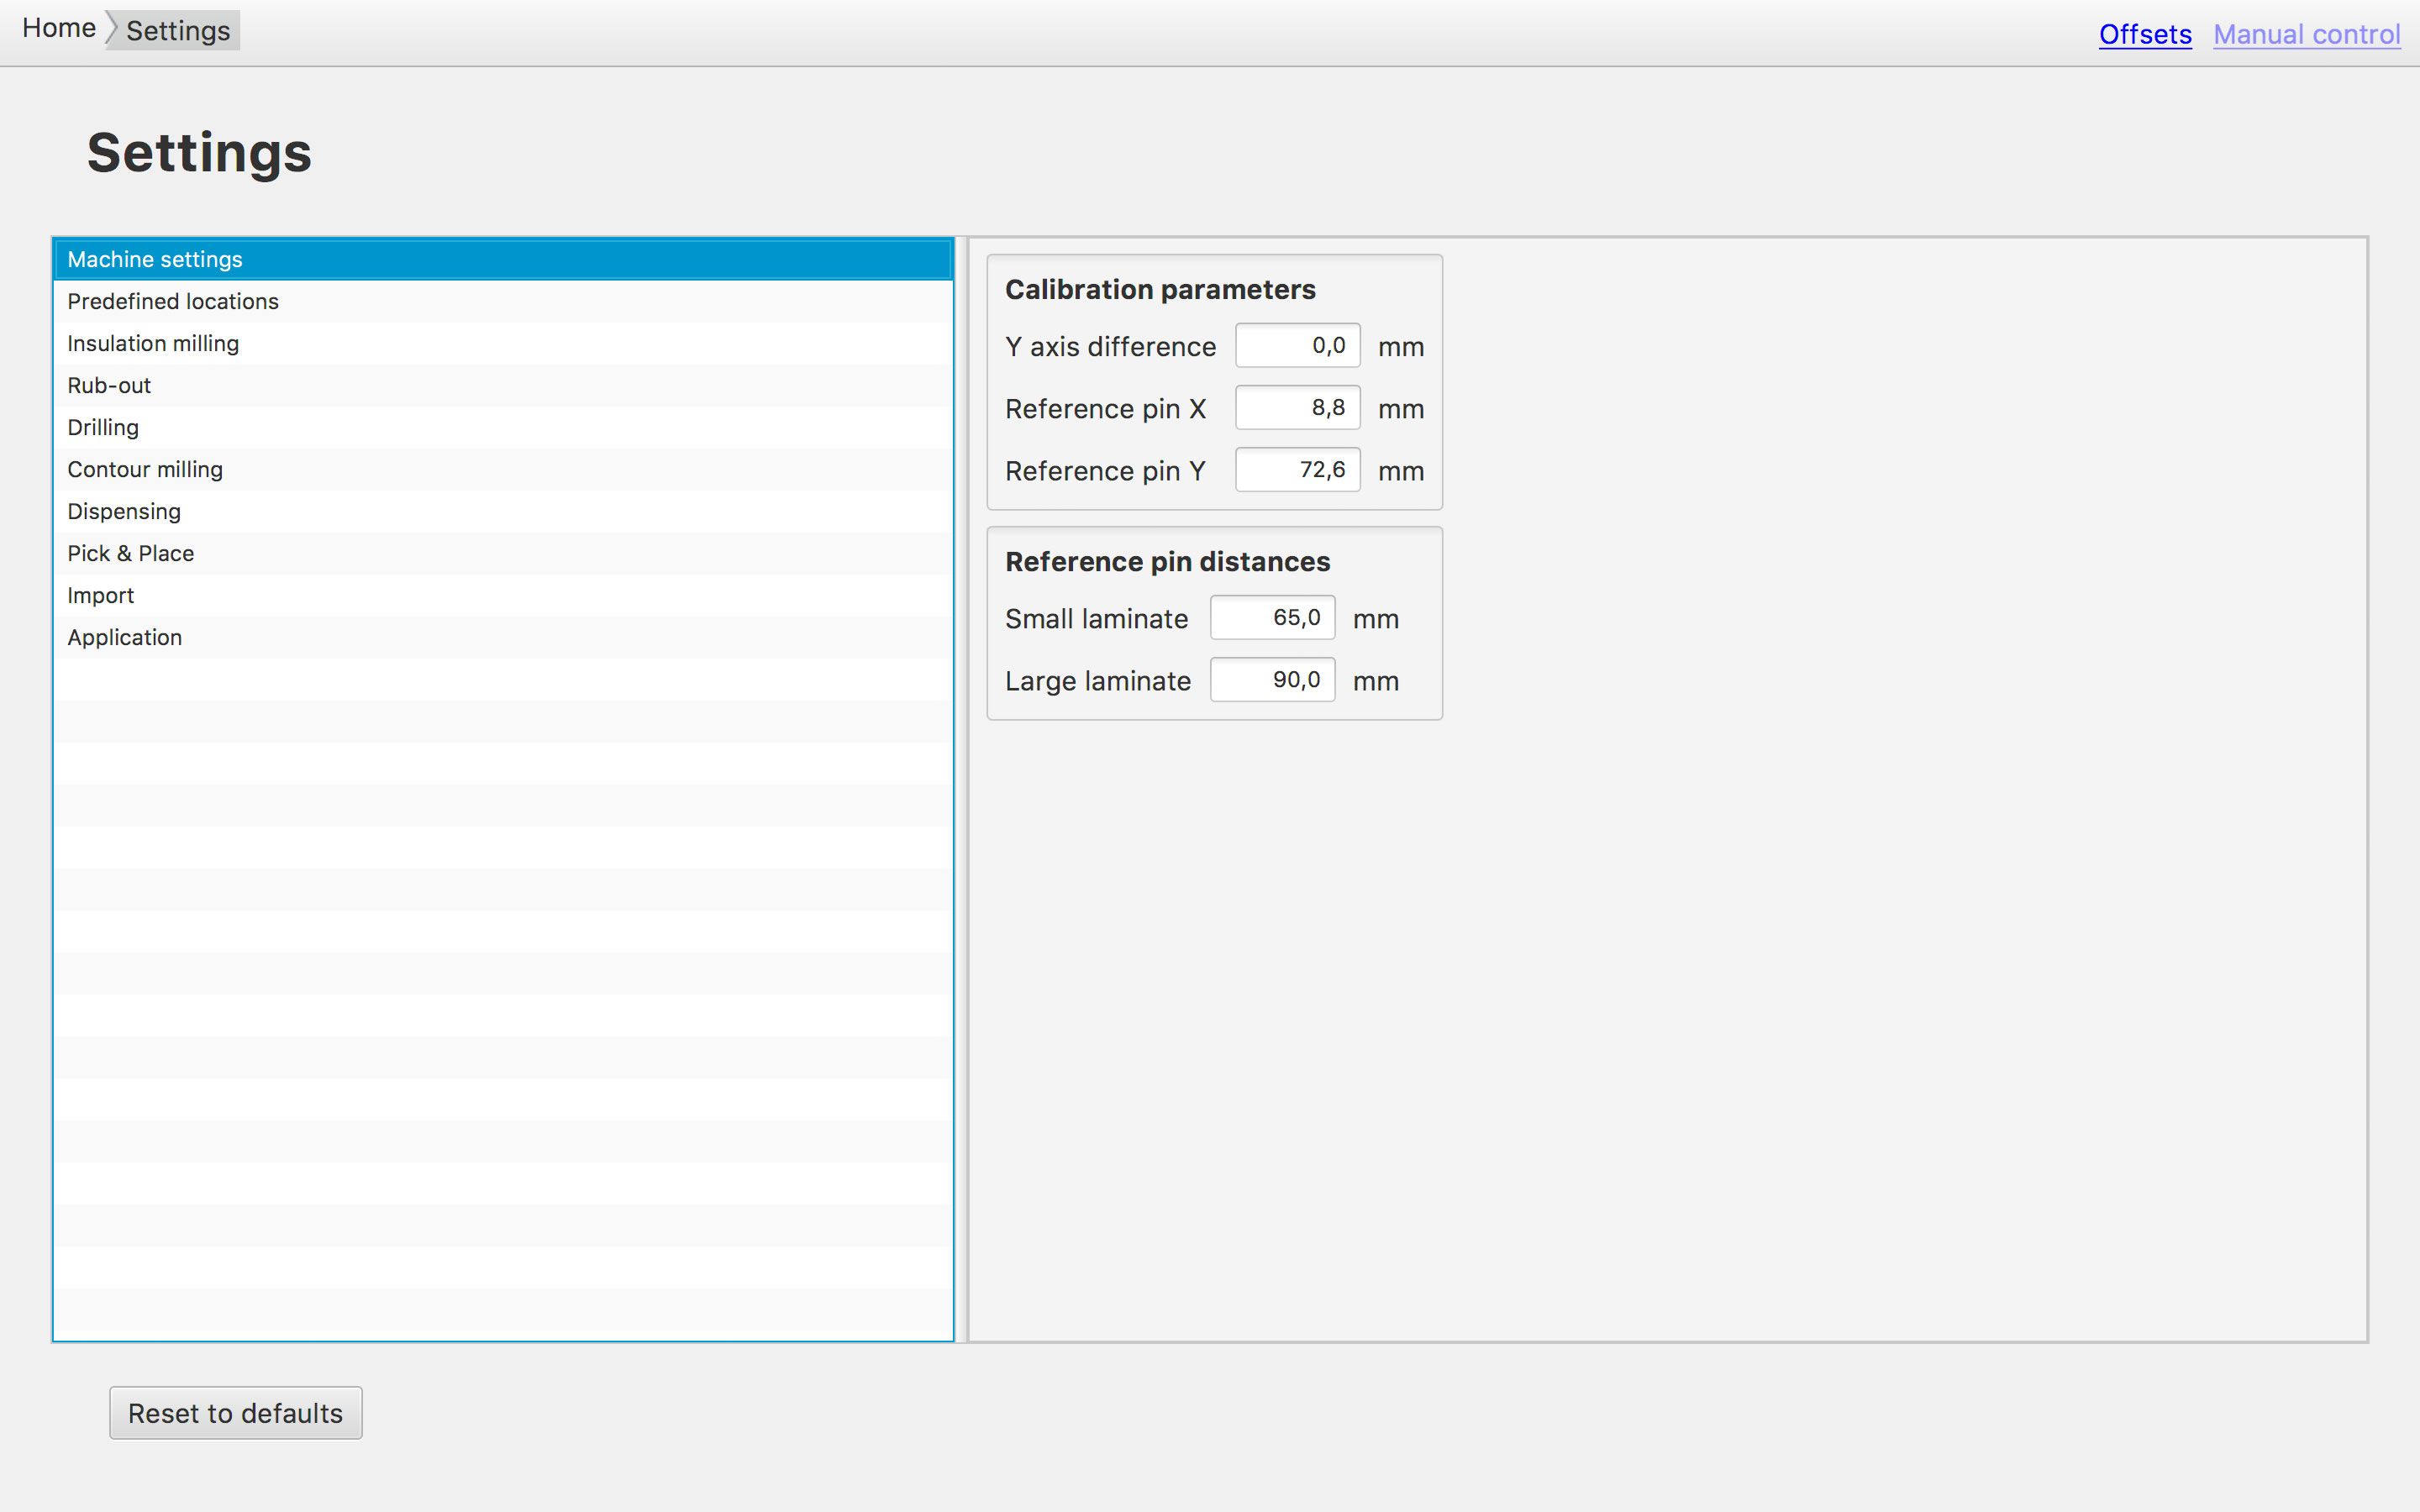Select Contour milling category
The height and width of the screenshot is (1512, 2420).
point(503,469)
